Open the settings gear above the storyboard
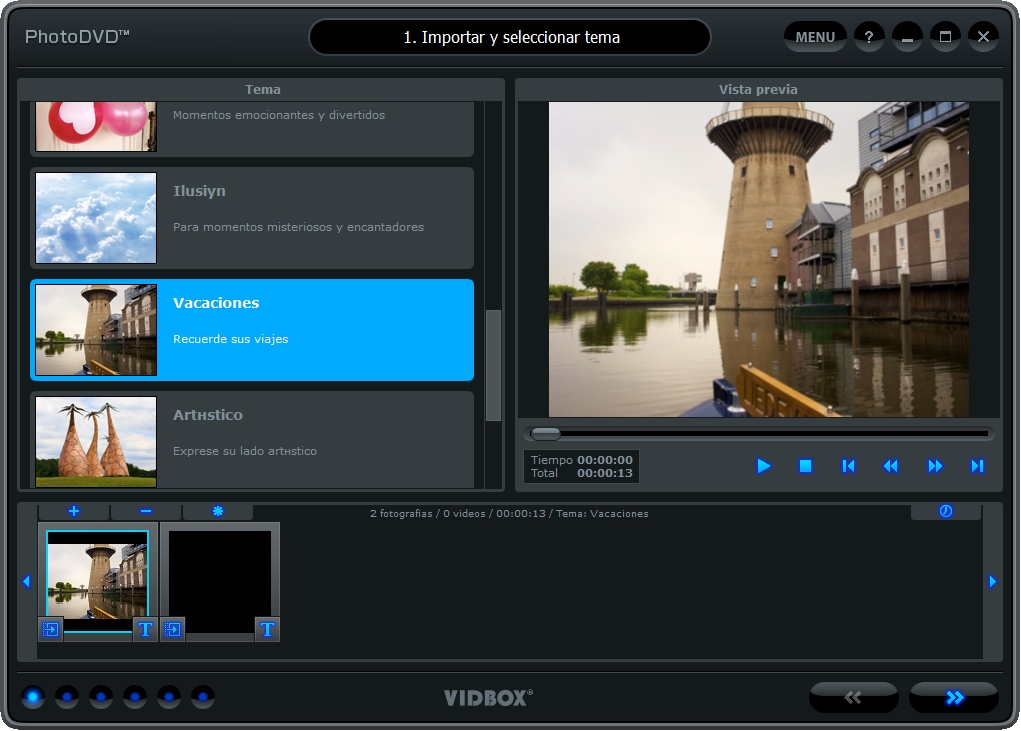Viewport: 1021px width, 731px height. coord(218,511)
